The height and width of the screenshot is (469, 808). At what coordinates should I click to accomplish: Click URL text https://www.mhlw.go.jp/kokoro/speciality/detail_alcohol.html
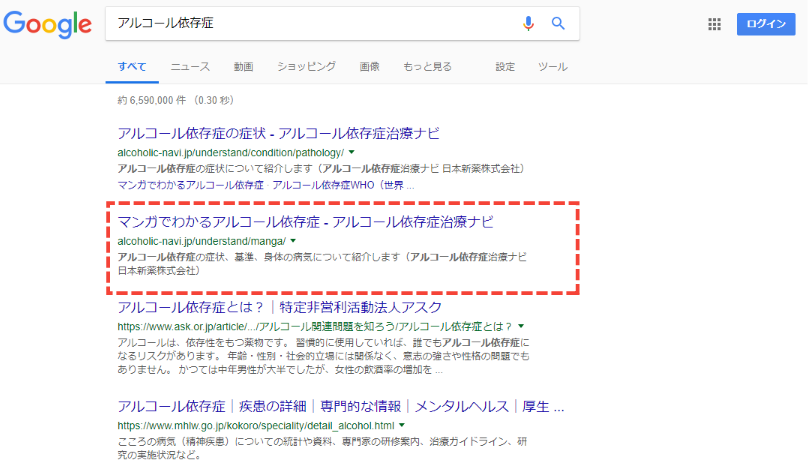click(256, 426)
